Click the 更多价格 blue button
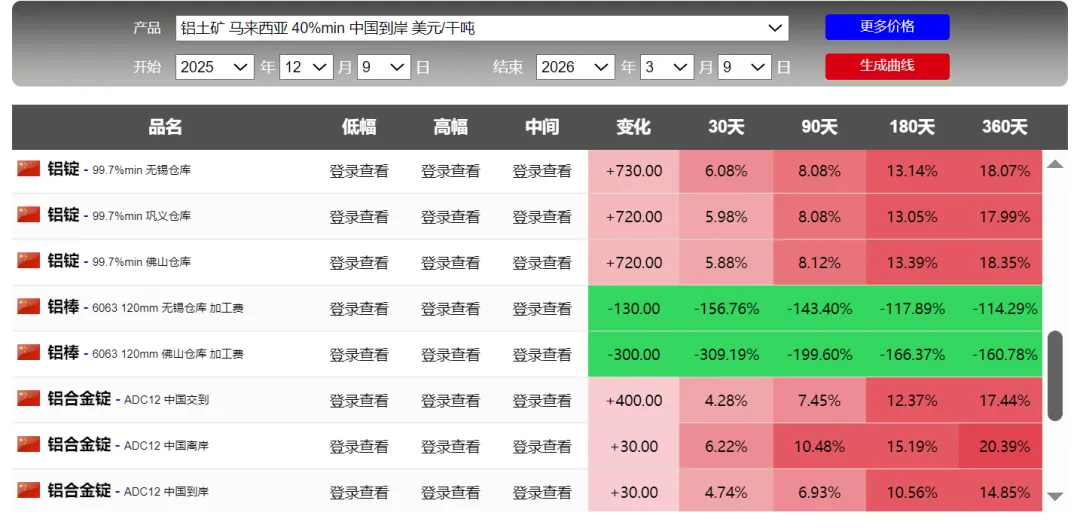 tap(887, 27)
